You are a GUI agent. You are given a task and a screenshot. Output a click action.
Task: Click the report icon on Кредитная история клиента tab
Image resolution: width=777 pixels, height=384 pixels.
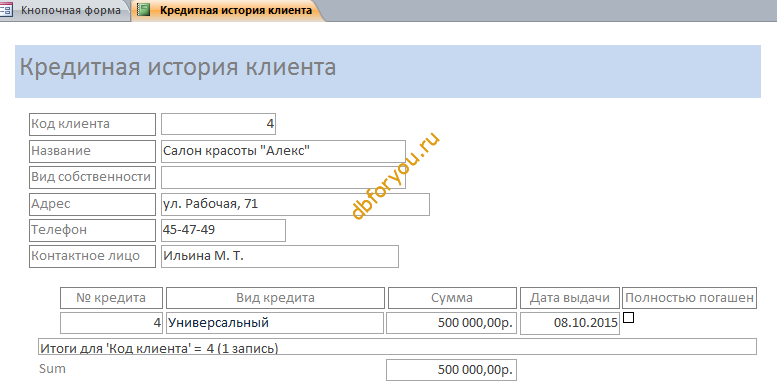click(x=143, y=10)
